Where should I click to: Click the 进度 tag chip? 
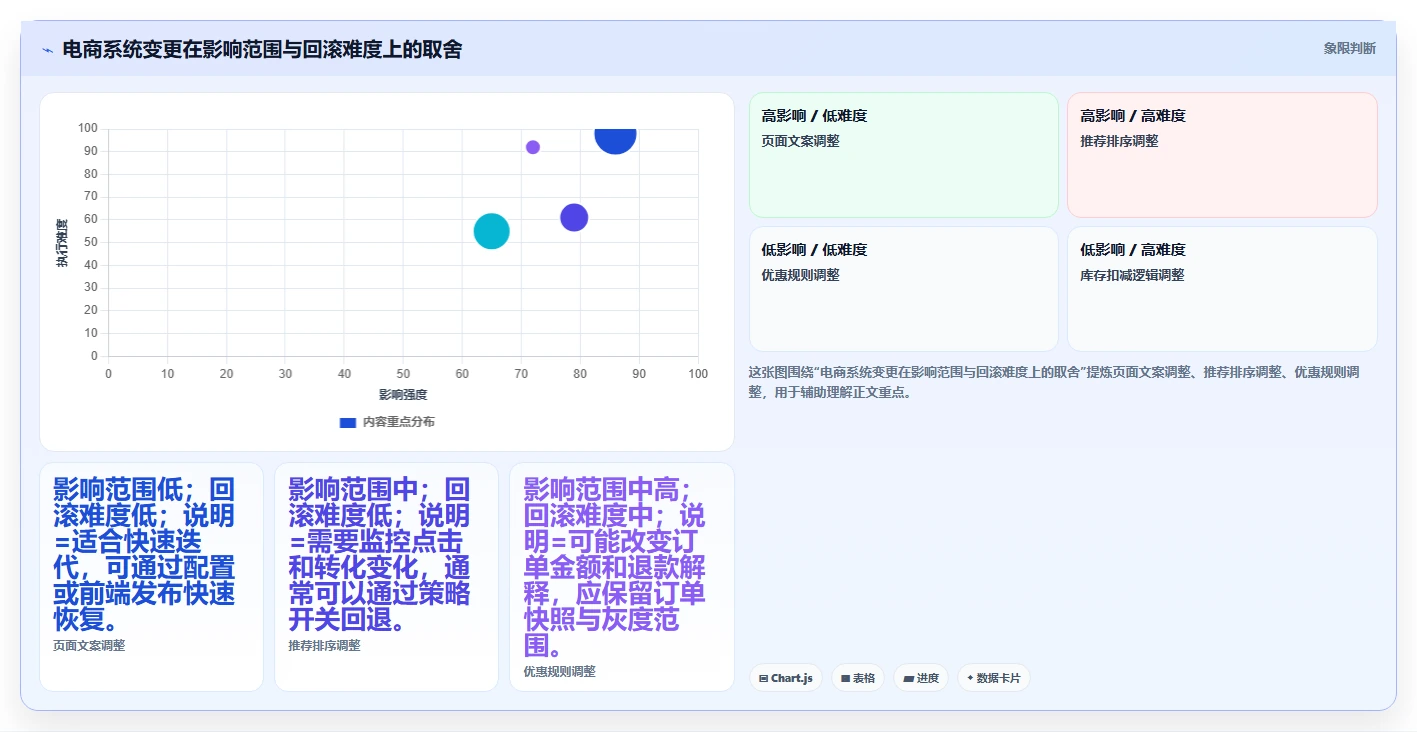[921, 678]
